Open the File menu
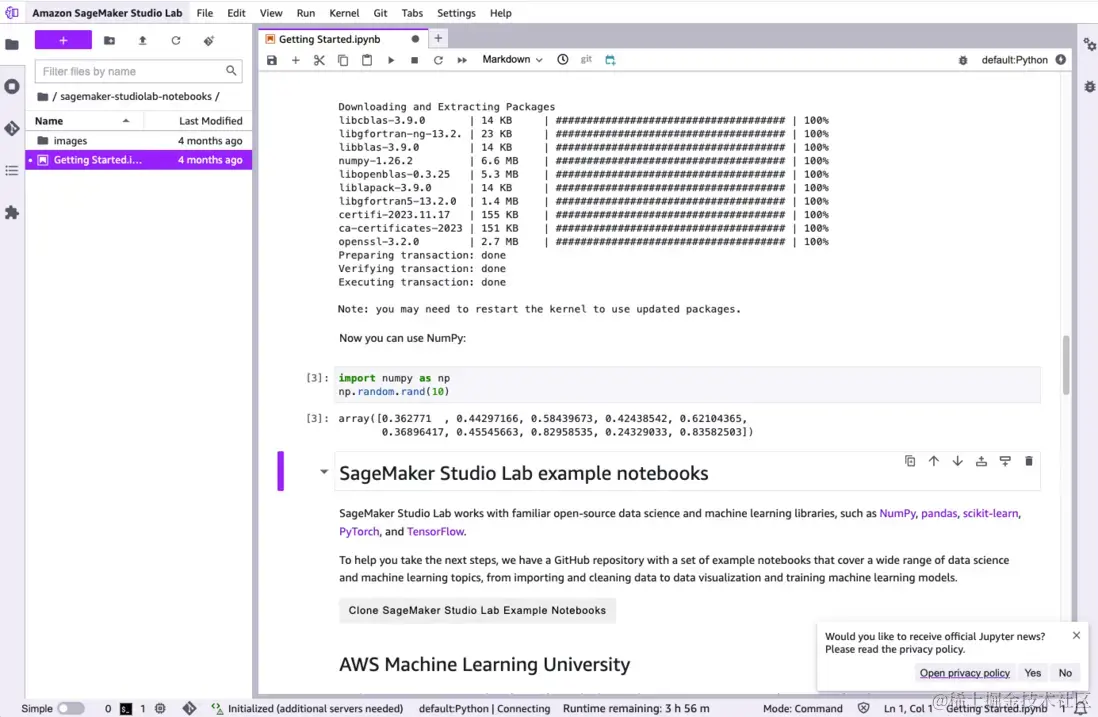 pos(204,13)
